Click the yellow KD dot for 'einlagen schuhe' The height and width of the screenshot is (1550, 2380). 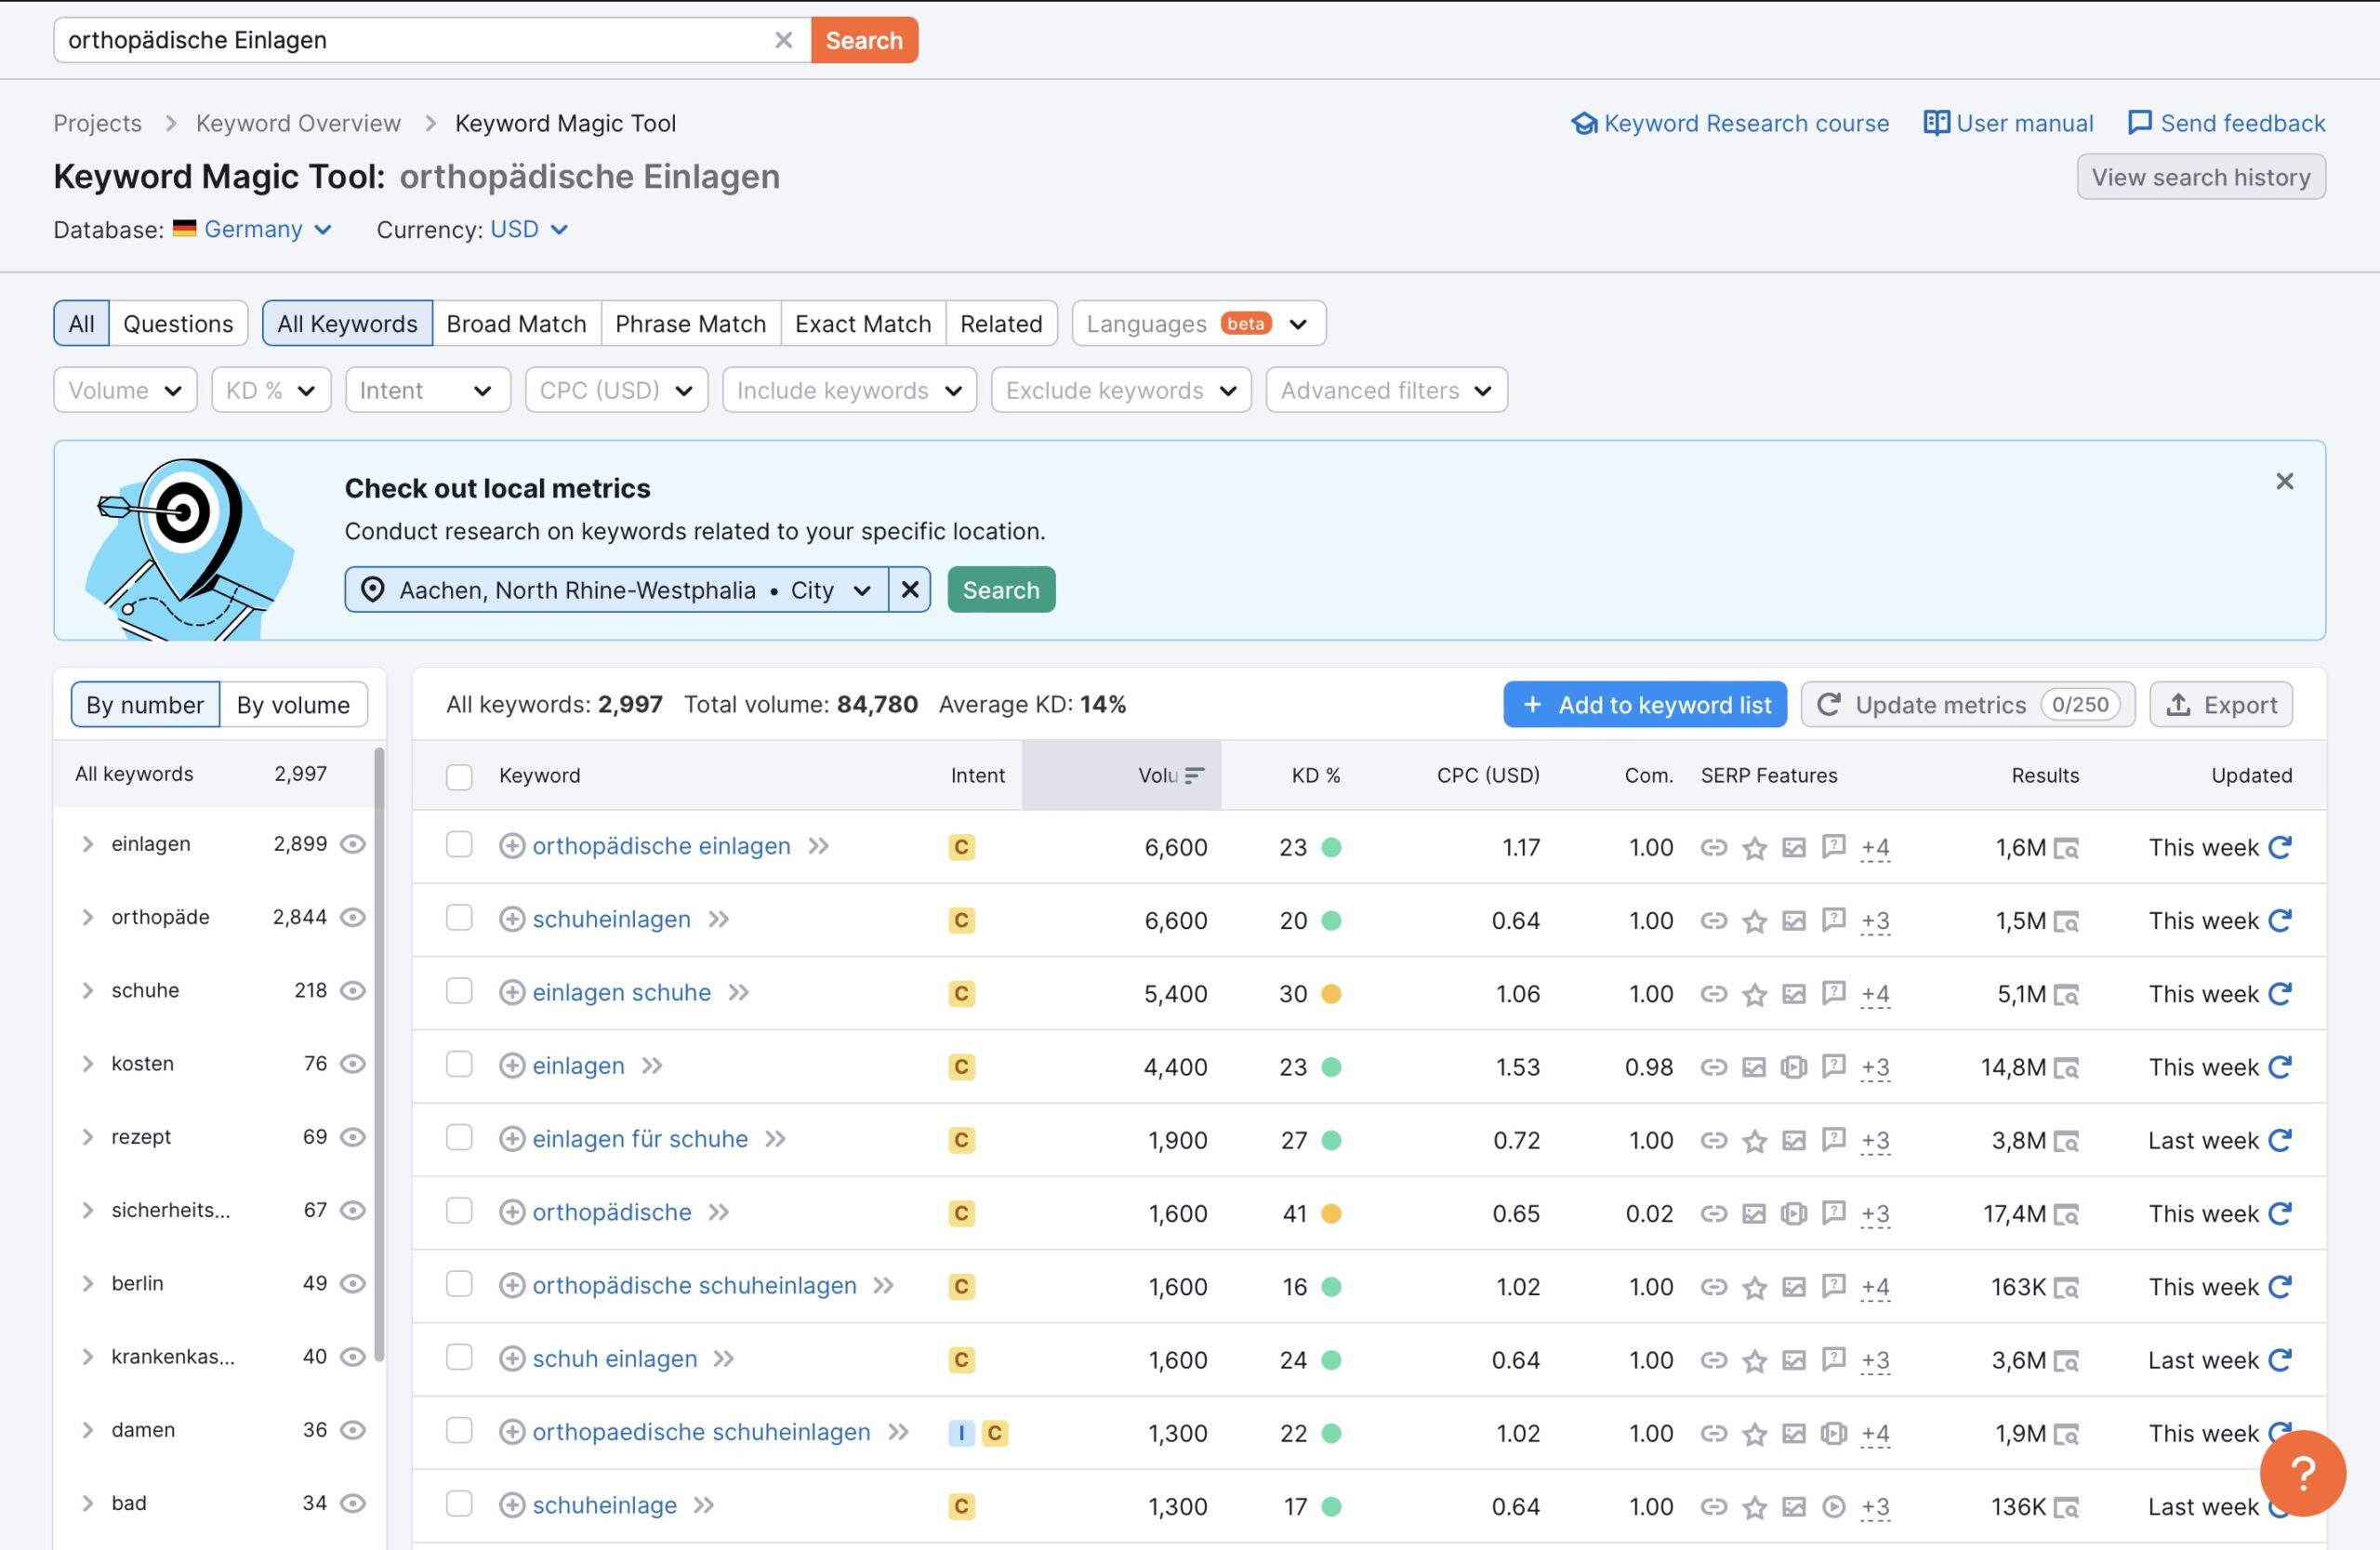click(1331, 994)
